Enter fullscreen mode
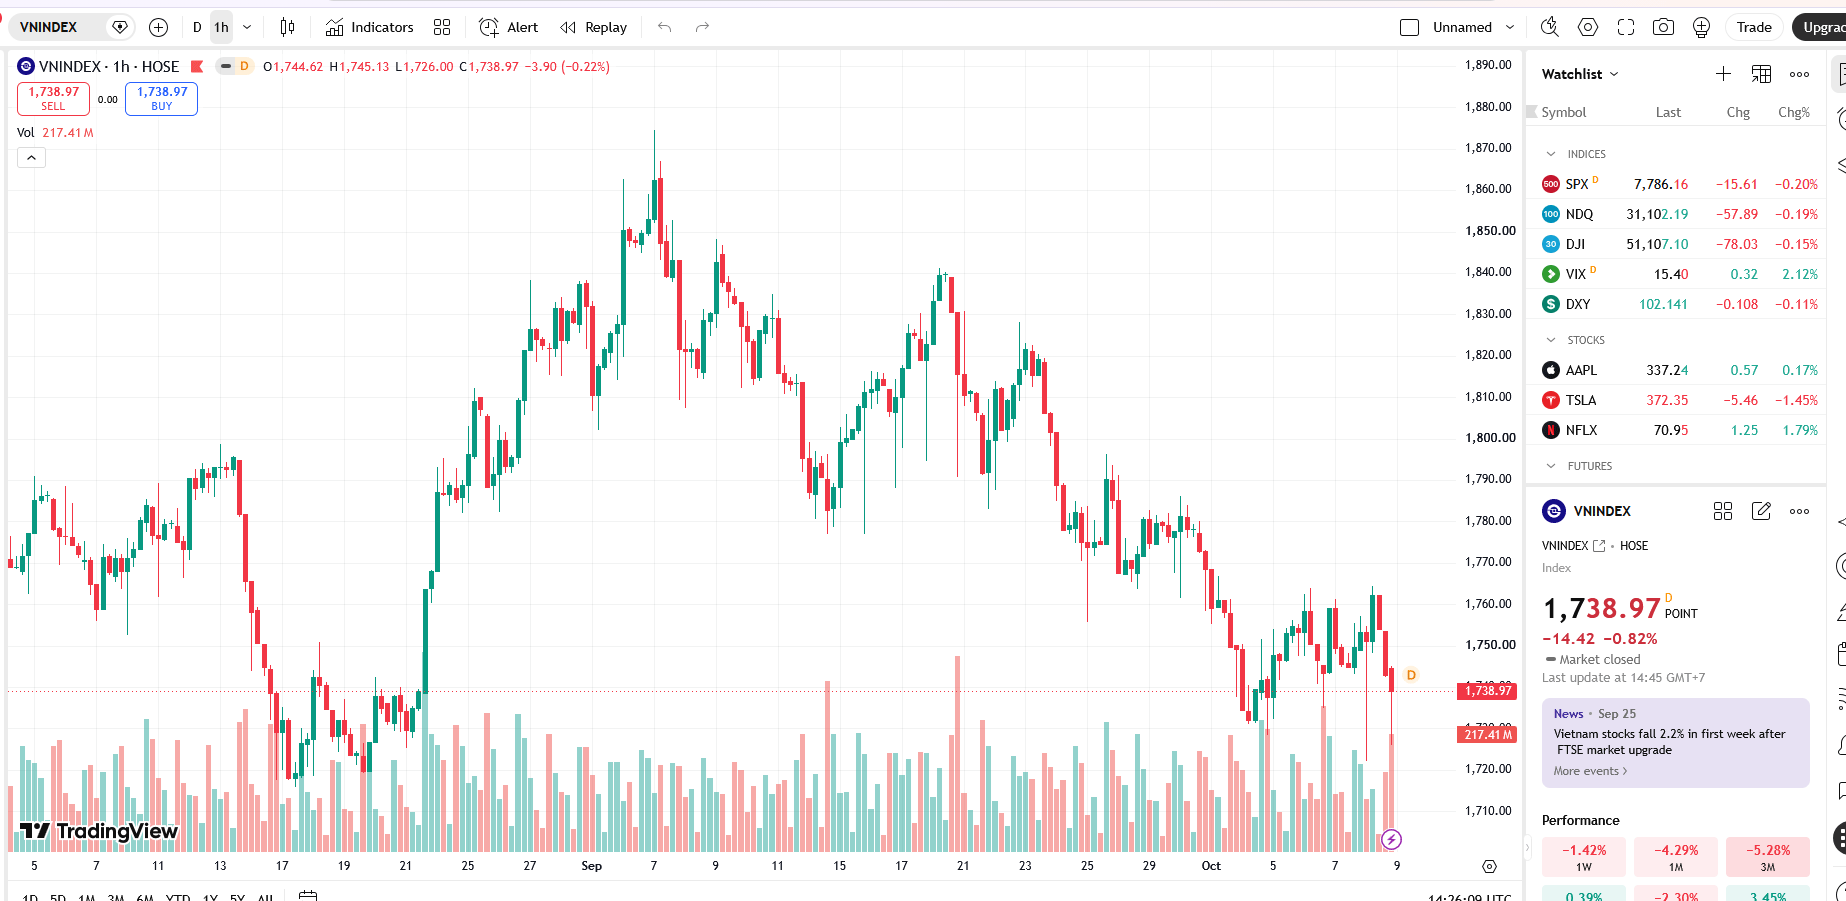 click(1626, 27)
